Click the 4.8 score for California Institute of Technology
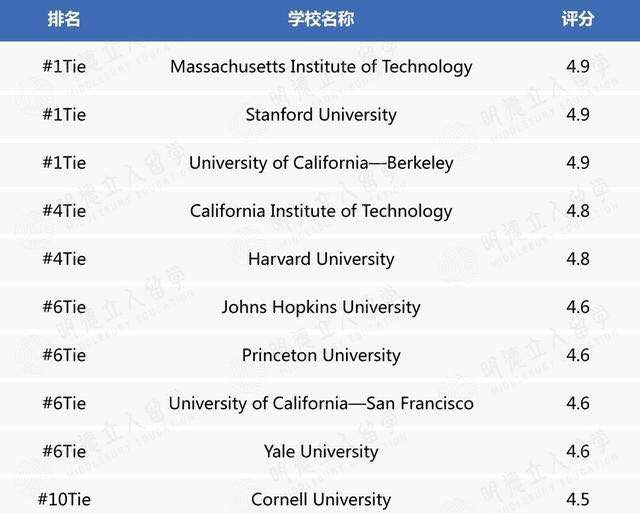The height and width of the screenshot is (513, 640). [577, 211]
